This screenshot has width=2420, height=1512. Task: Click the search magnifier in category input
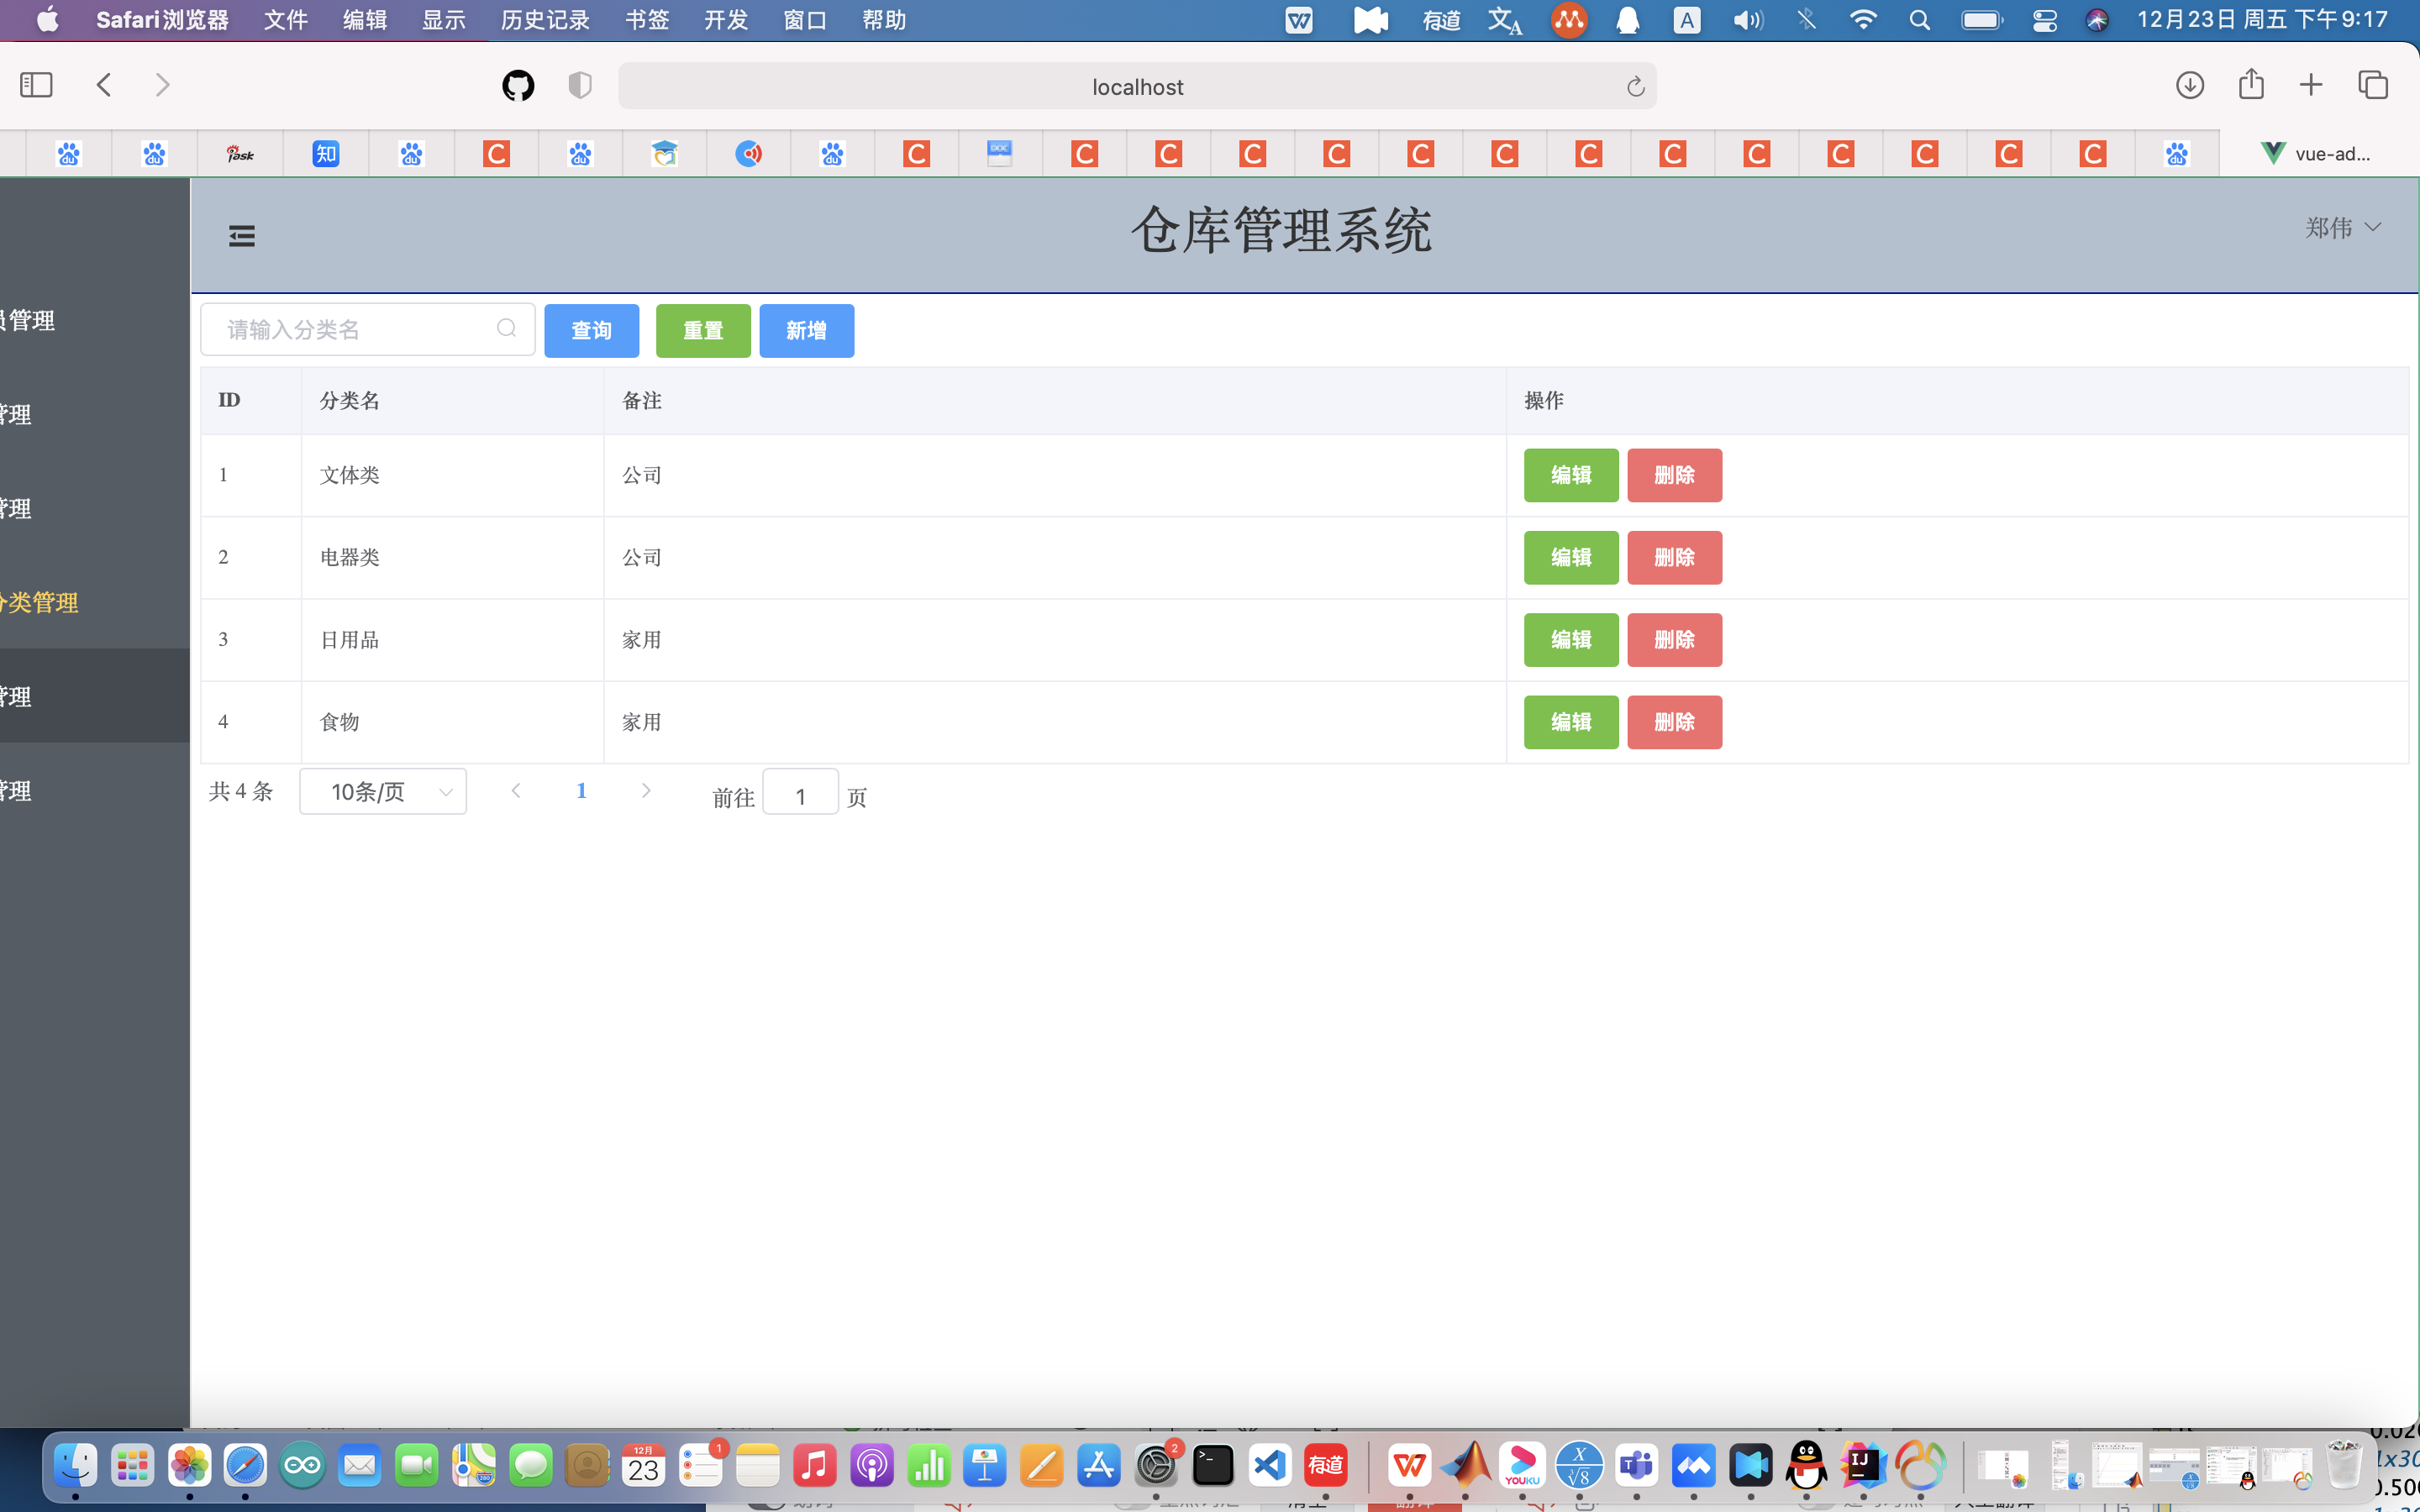(x=506, y=329)
